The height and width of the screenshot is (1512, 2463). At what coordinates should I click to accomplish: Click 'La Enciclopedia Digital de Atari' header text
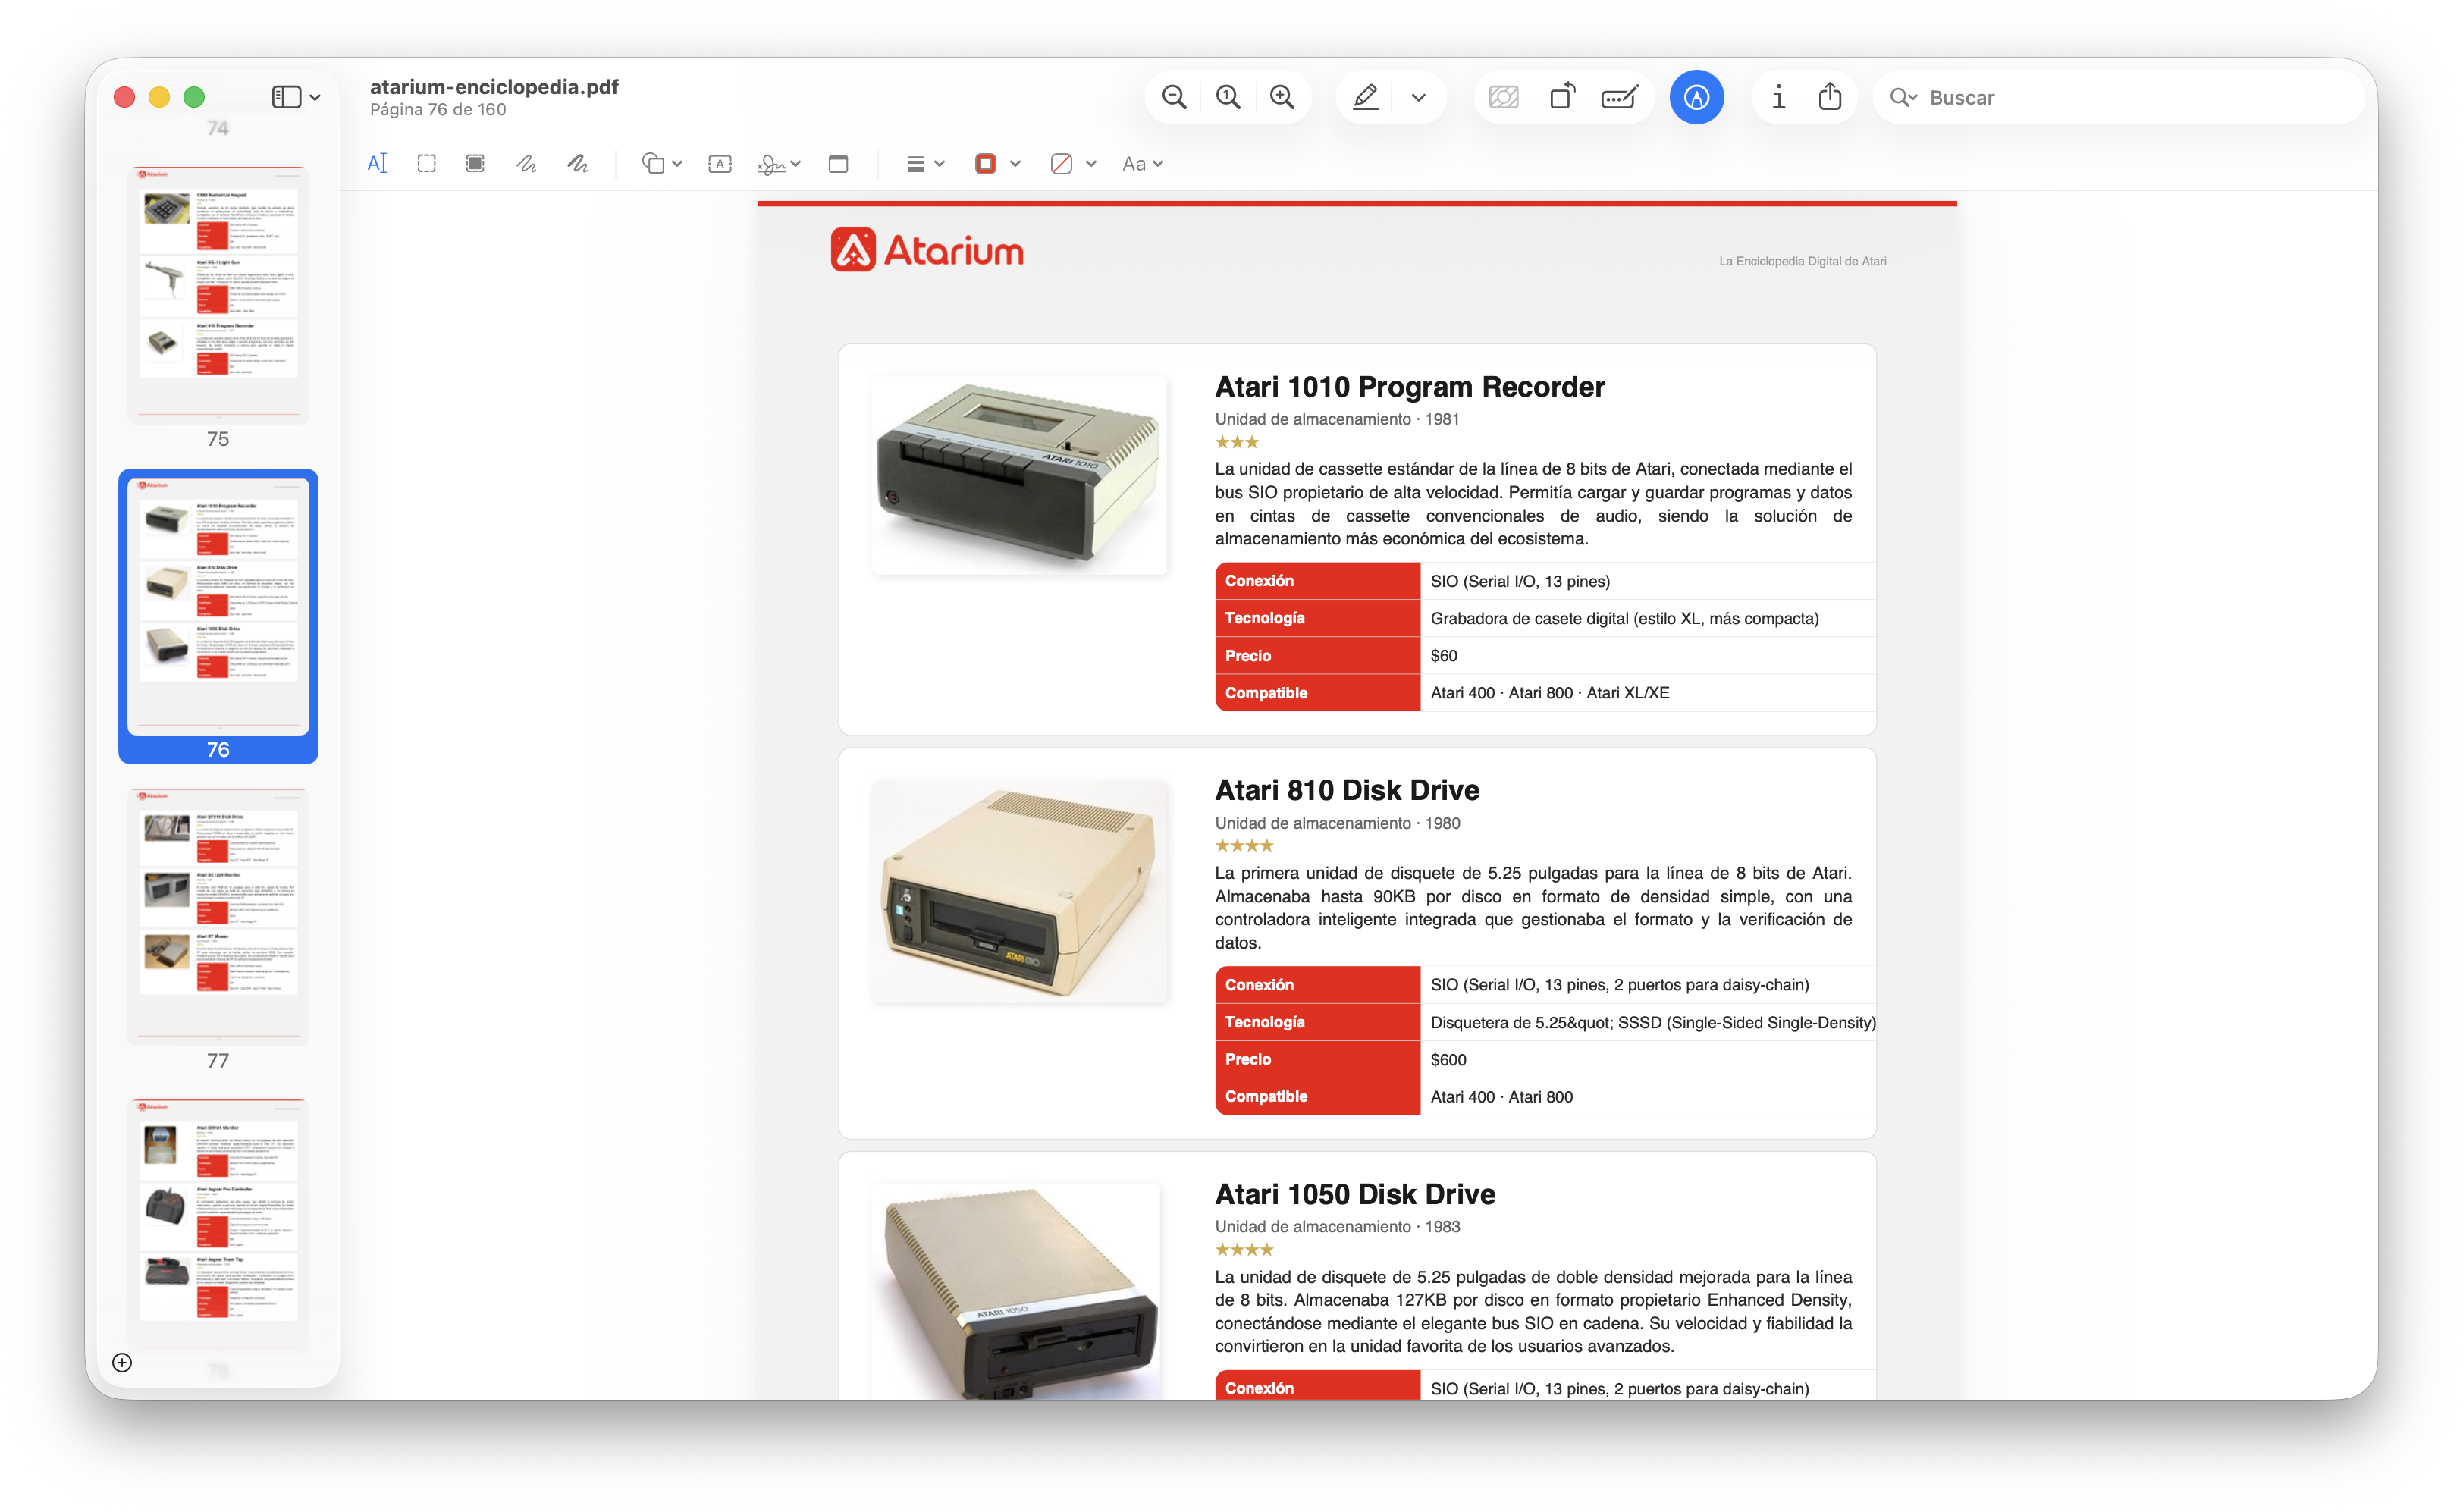point(1802,261)
